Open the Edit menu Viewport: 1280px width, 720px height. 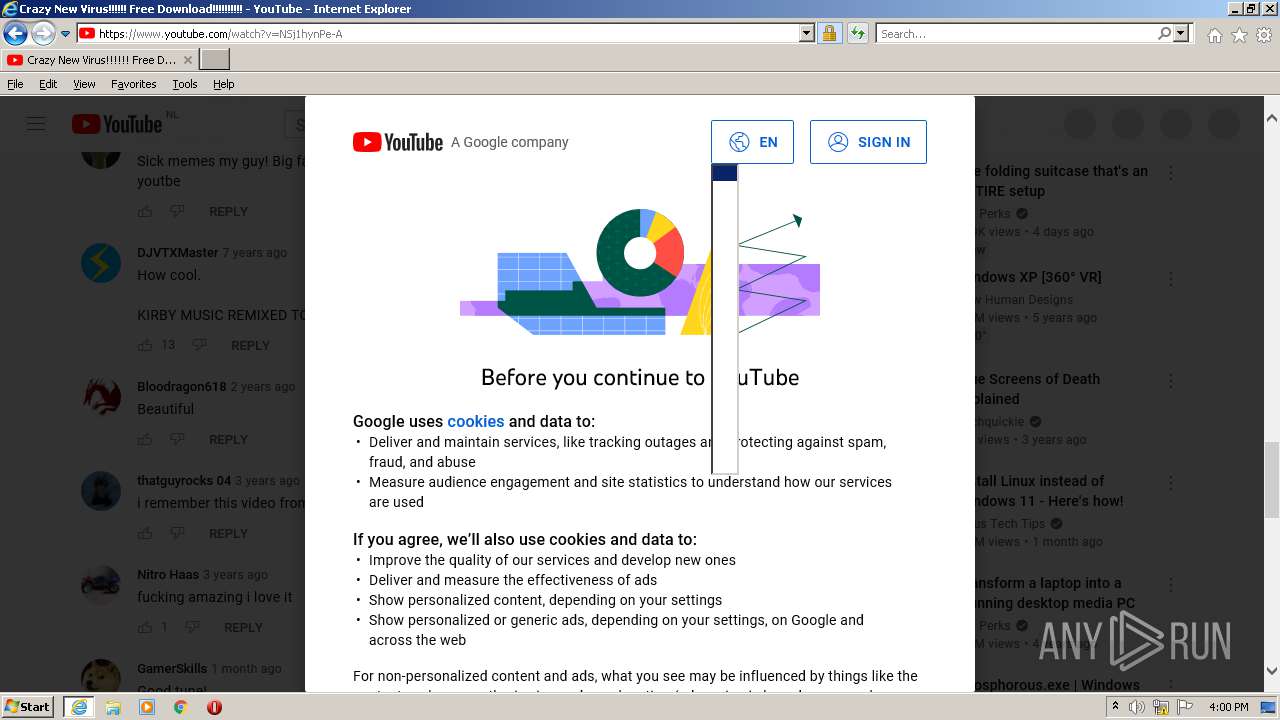pos(48,84)
